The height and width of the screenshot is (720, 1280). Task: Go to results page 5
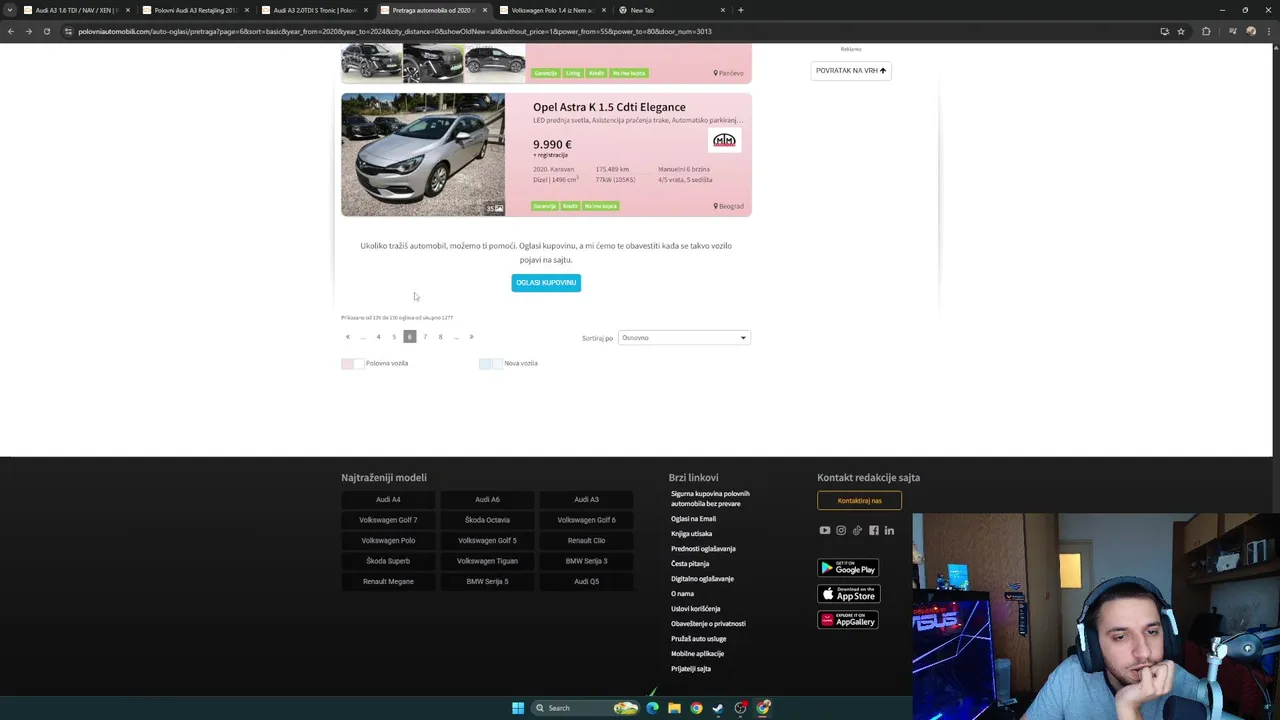point(394,337)
